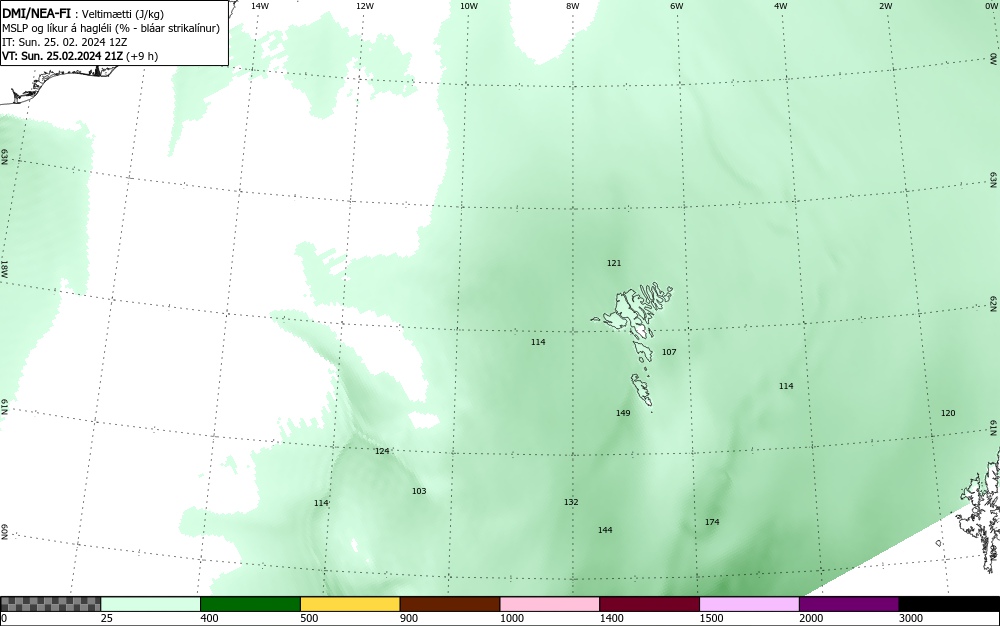Click the MSLP og líkur á hagléli line
Screen dimensions: 1000x626
click(111, 28)
